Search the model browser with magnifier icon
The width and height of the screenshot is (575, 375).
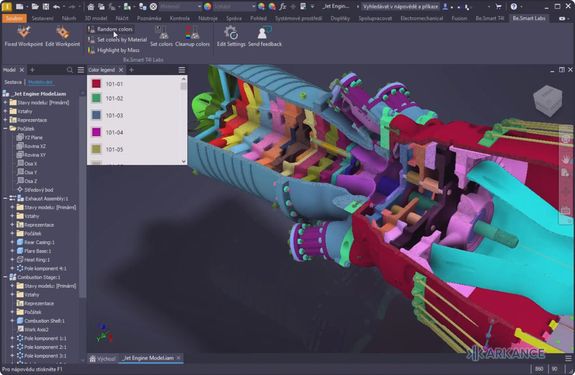[70, 70]
